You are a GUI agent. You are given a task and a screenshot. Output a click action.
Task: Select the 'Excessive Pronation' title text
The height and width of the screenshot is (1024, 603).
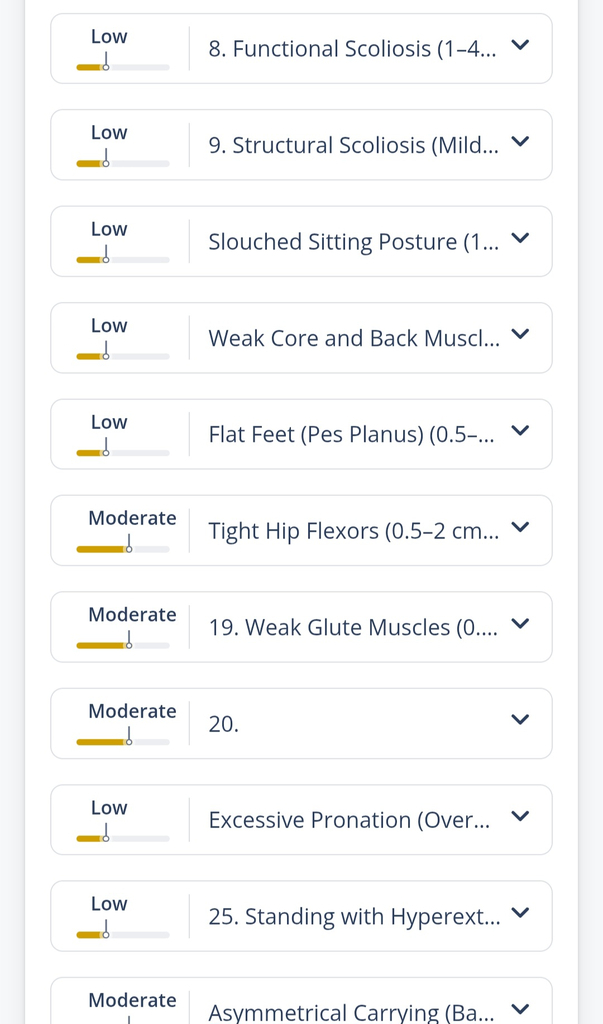pyautogui.click(x=349, y=820)
